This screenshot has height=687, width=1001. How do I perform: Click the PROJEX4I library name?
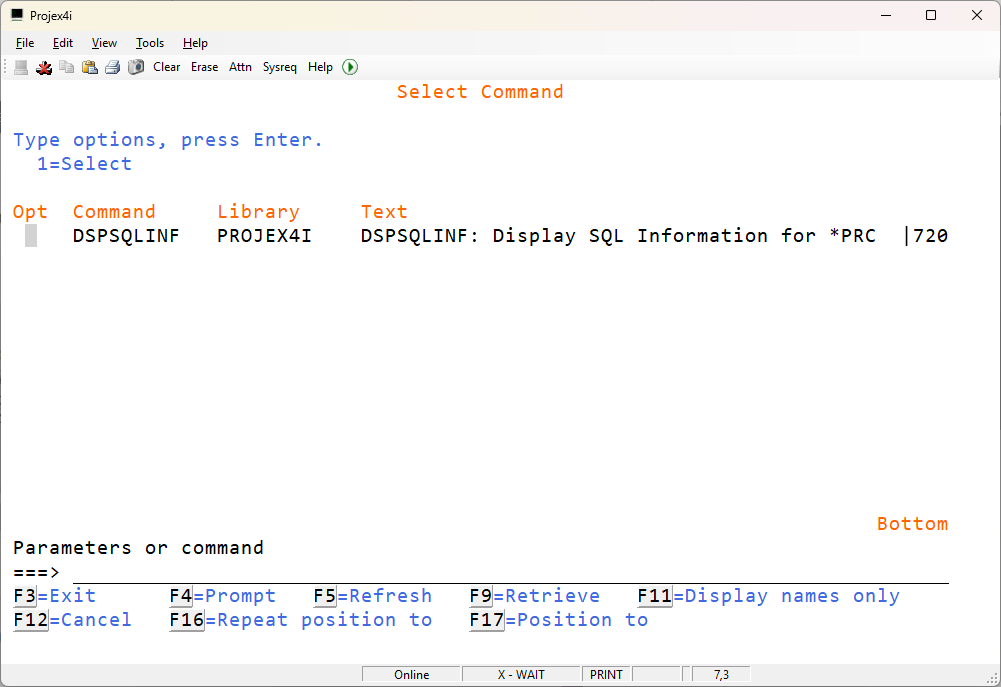(264, 236)
